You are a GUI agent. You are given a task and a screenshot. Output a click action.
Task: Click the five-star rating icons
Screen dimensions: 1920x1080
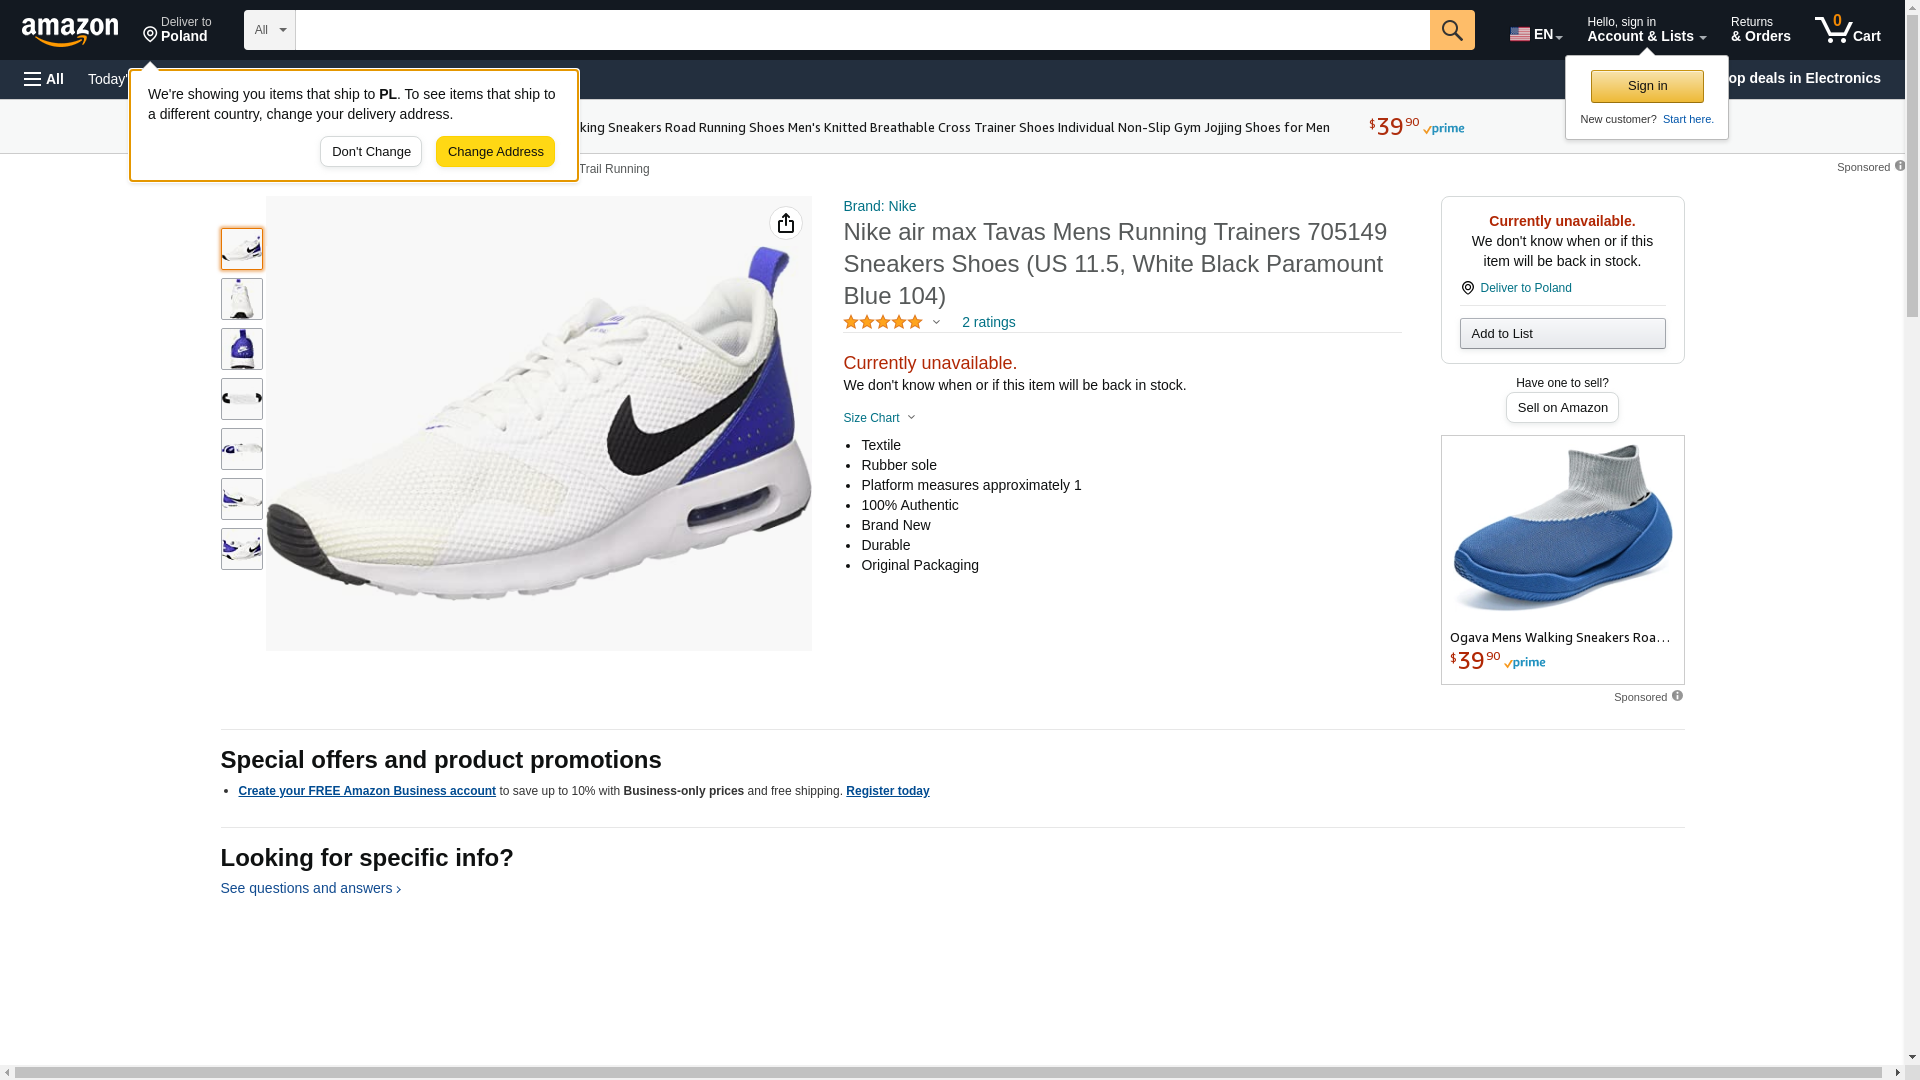pos(883,322)
